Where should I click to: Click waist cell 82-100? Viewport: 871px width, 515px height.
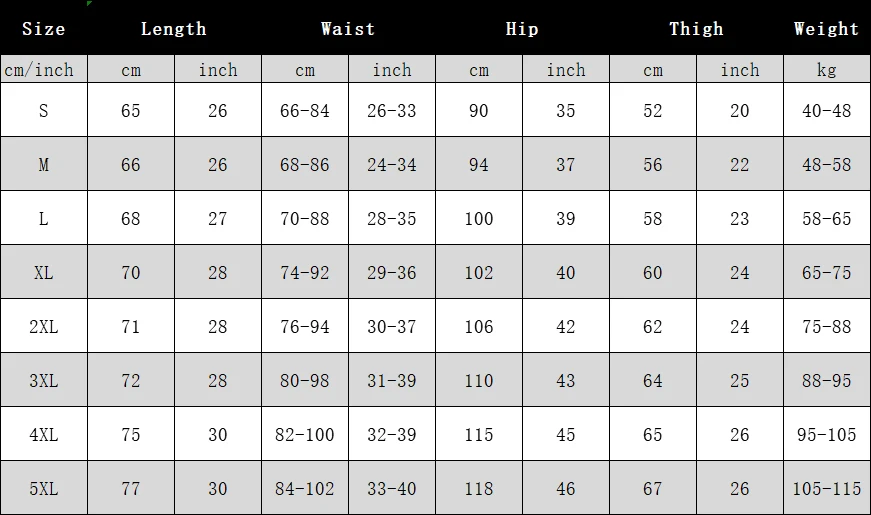(x=304, y=434)
